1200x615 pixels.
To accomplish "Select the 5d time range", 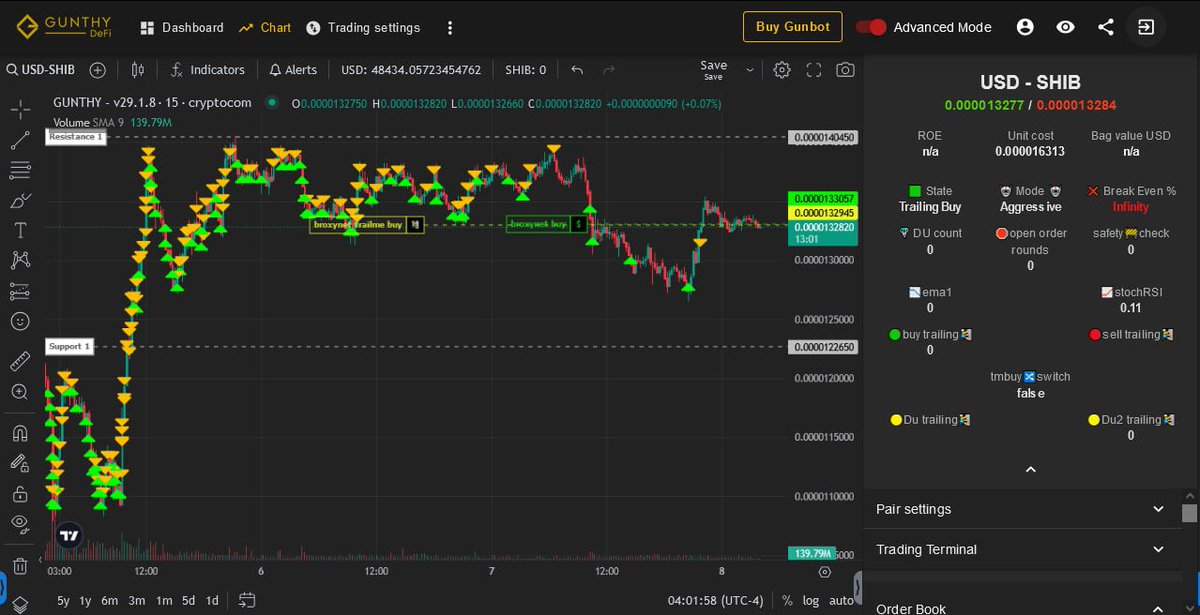I will [x=189, y=601].
